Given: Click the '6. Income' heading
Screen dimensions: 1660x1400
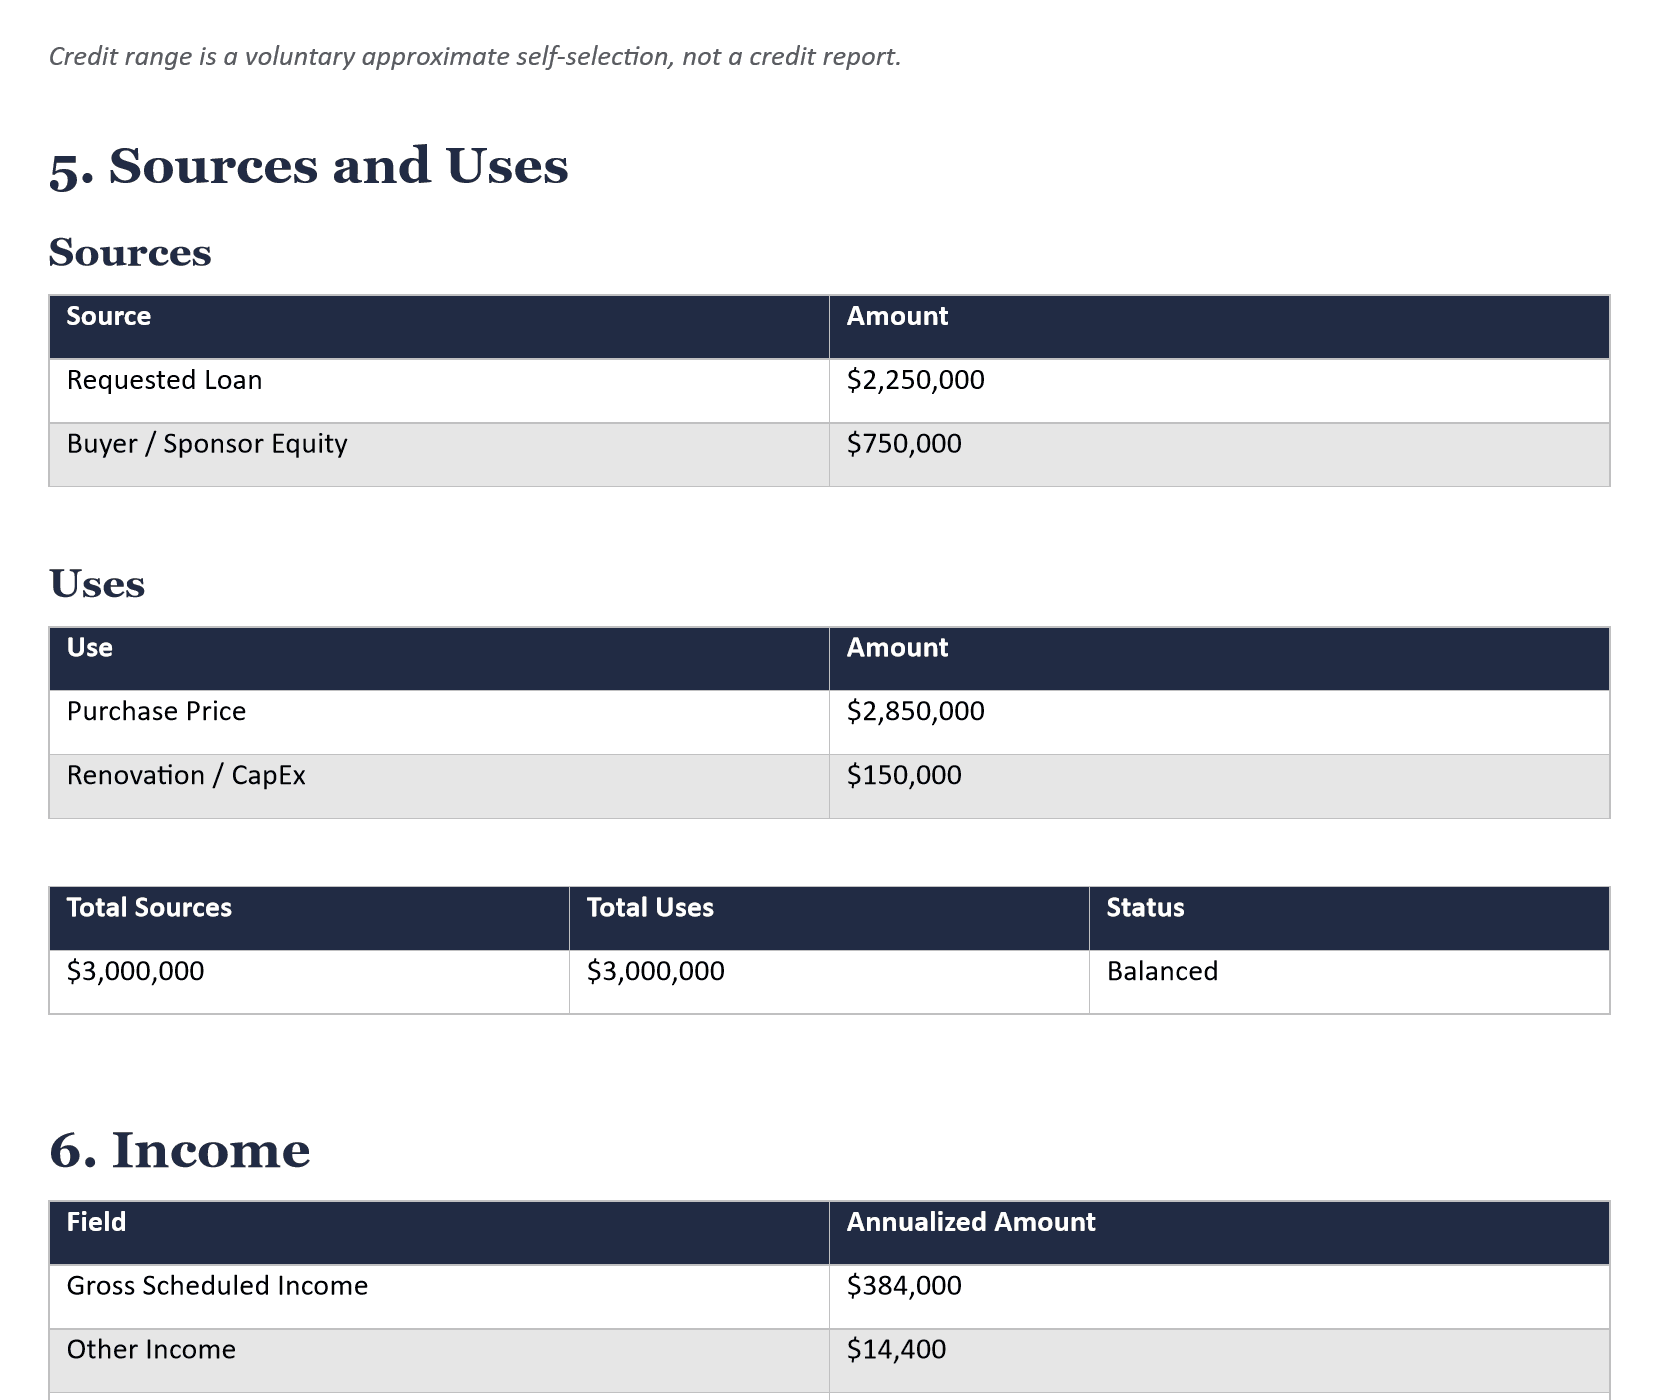Looking at the screenshot, I should pyautogui.click(x=180, y=1150).
